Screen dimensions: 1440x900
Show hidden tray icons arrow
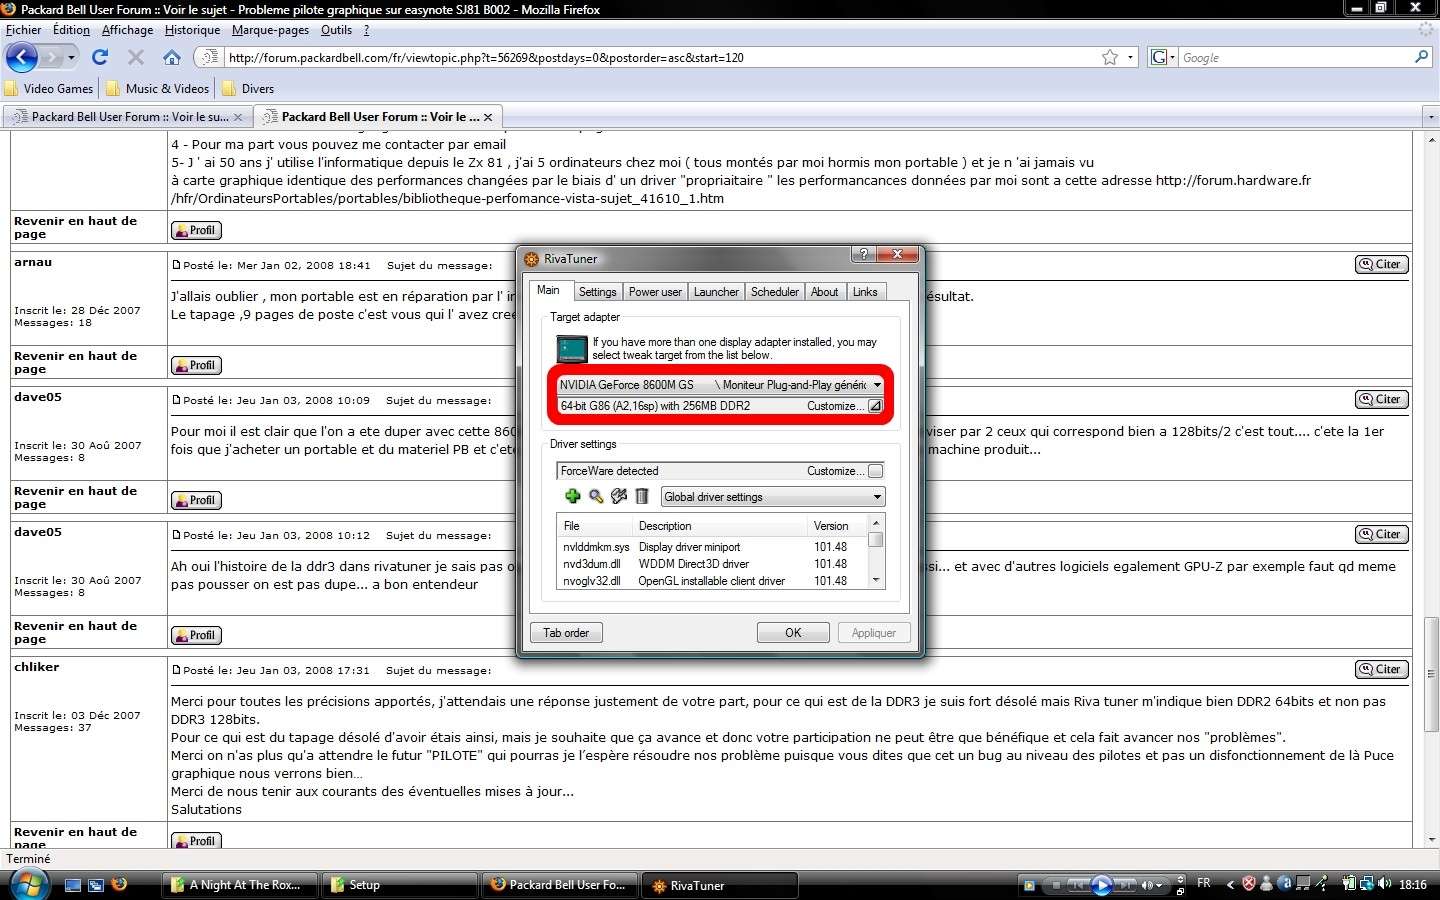pyautogui.click(x=1230, y=884)
